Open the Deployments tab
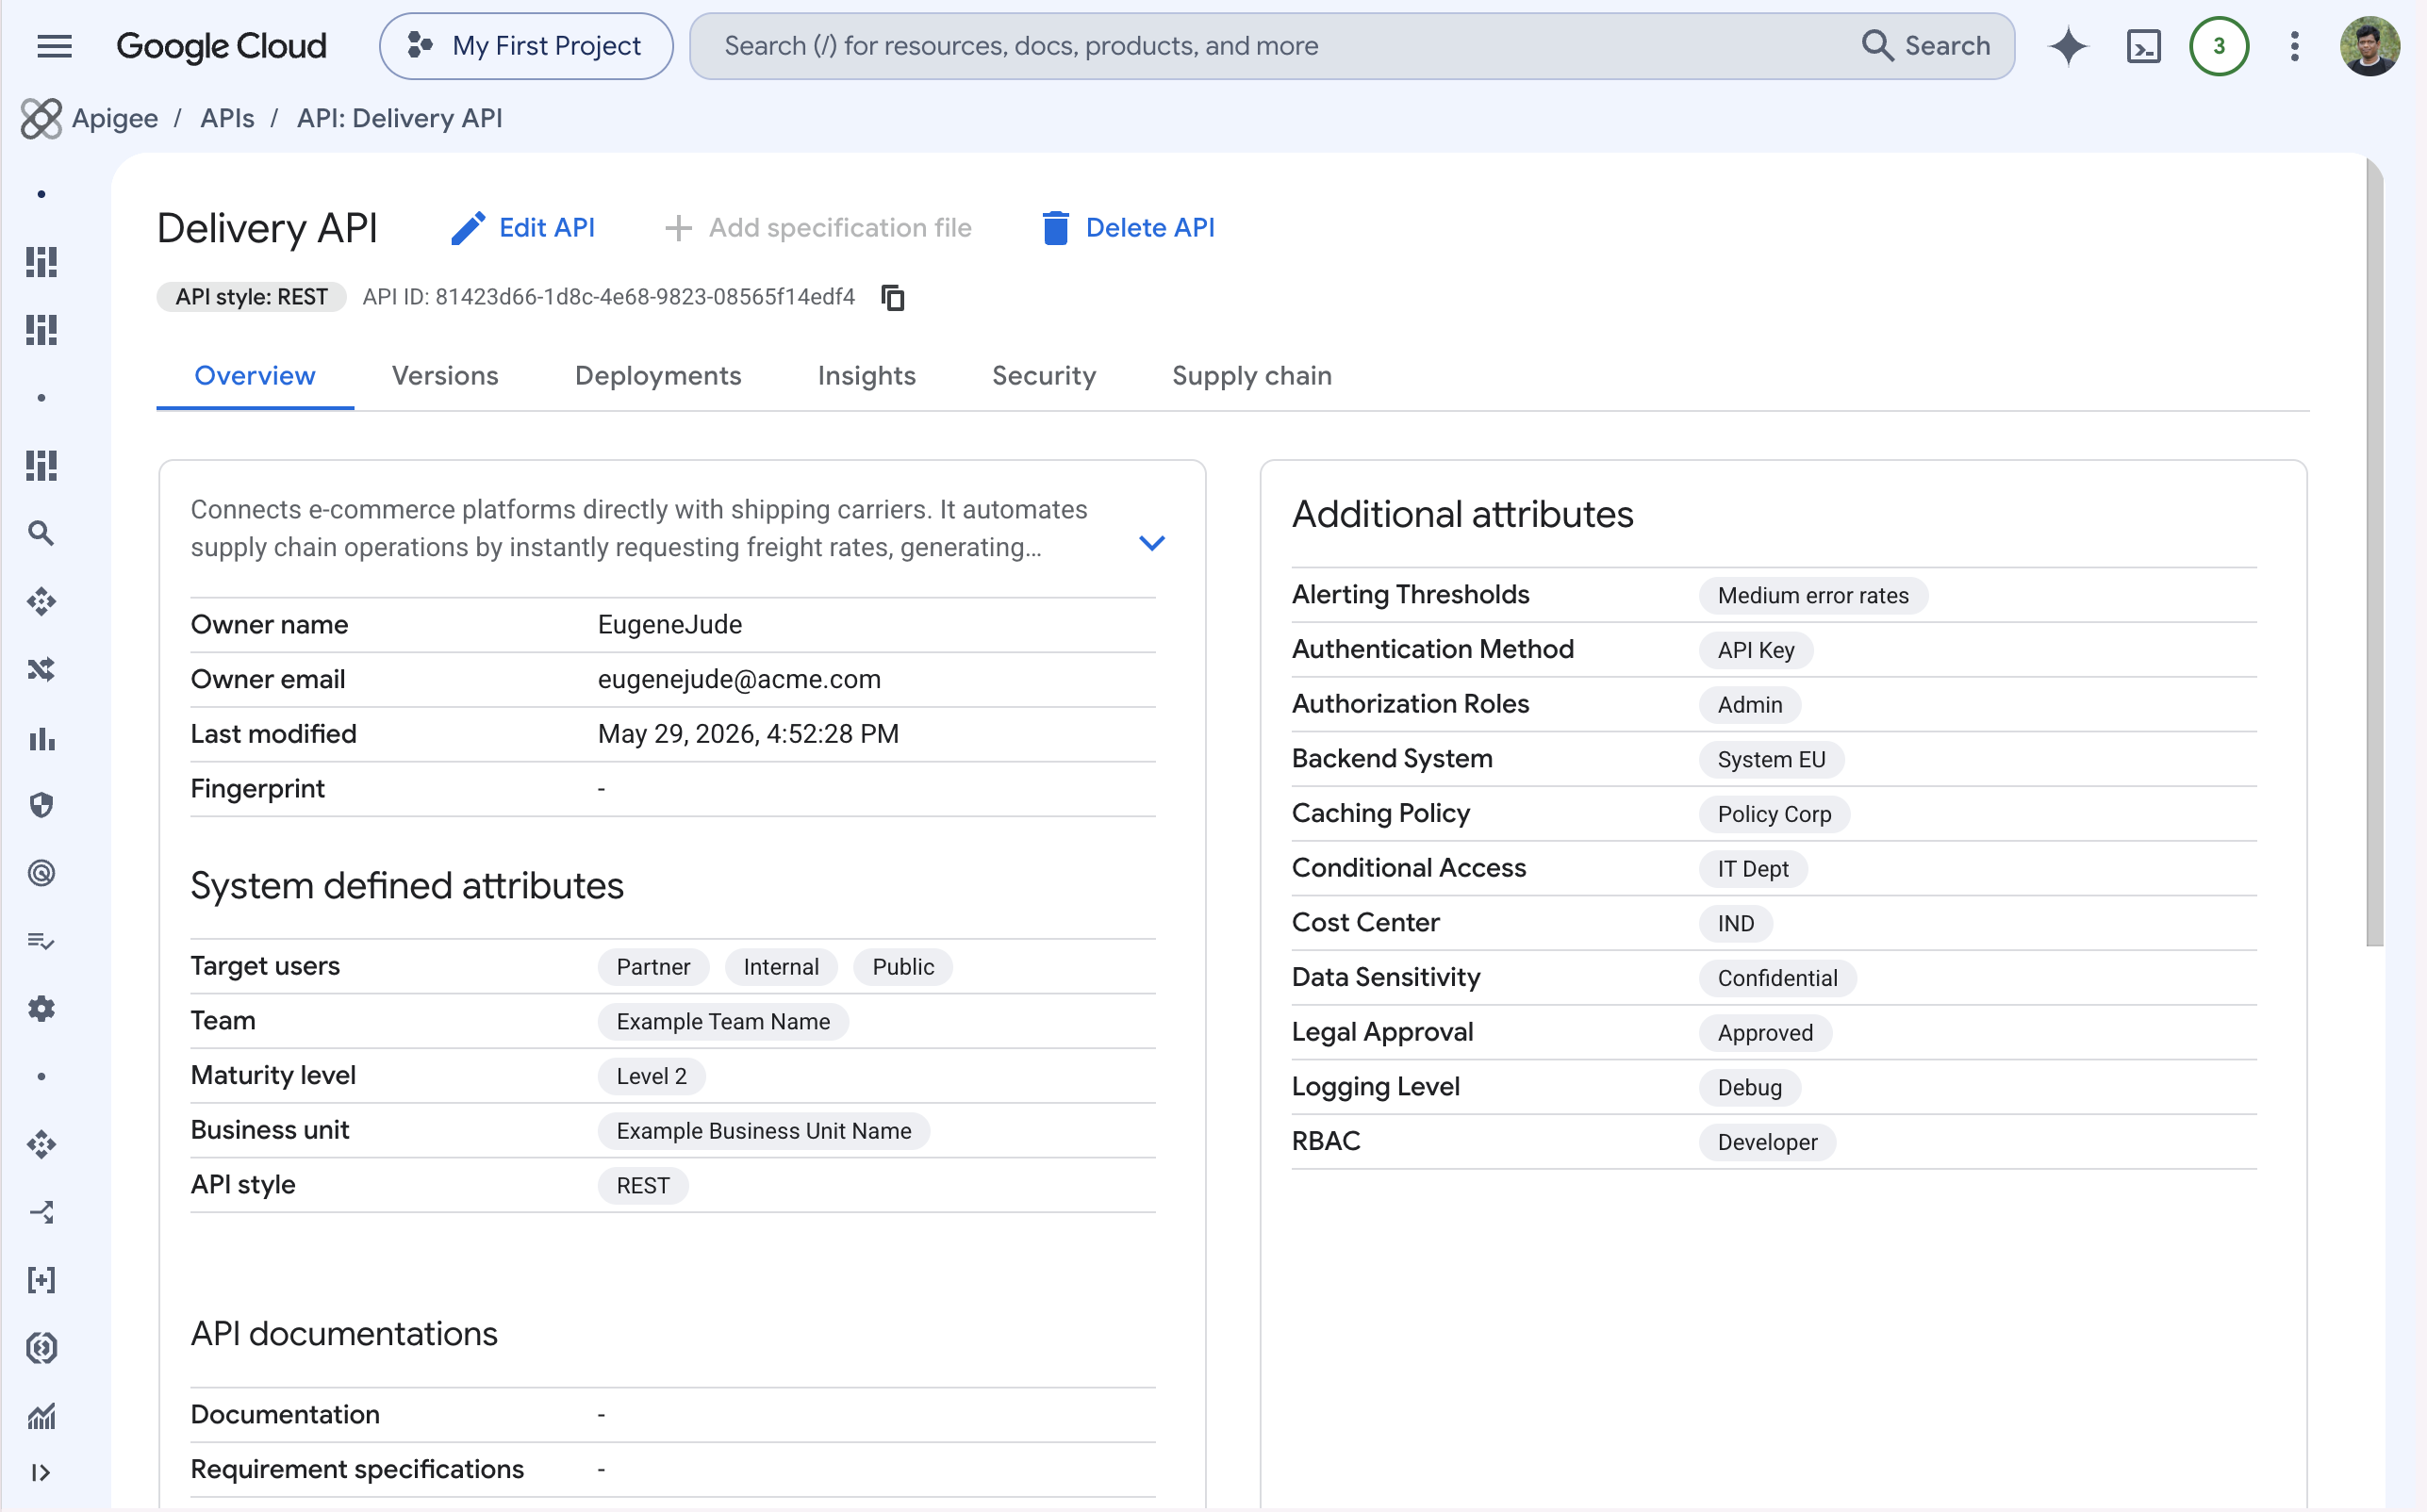The width and height of the screenshot is (2427, 1512). point(658,376)
